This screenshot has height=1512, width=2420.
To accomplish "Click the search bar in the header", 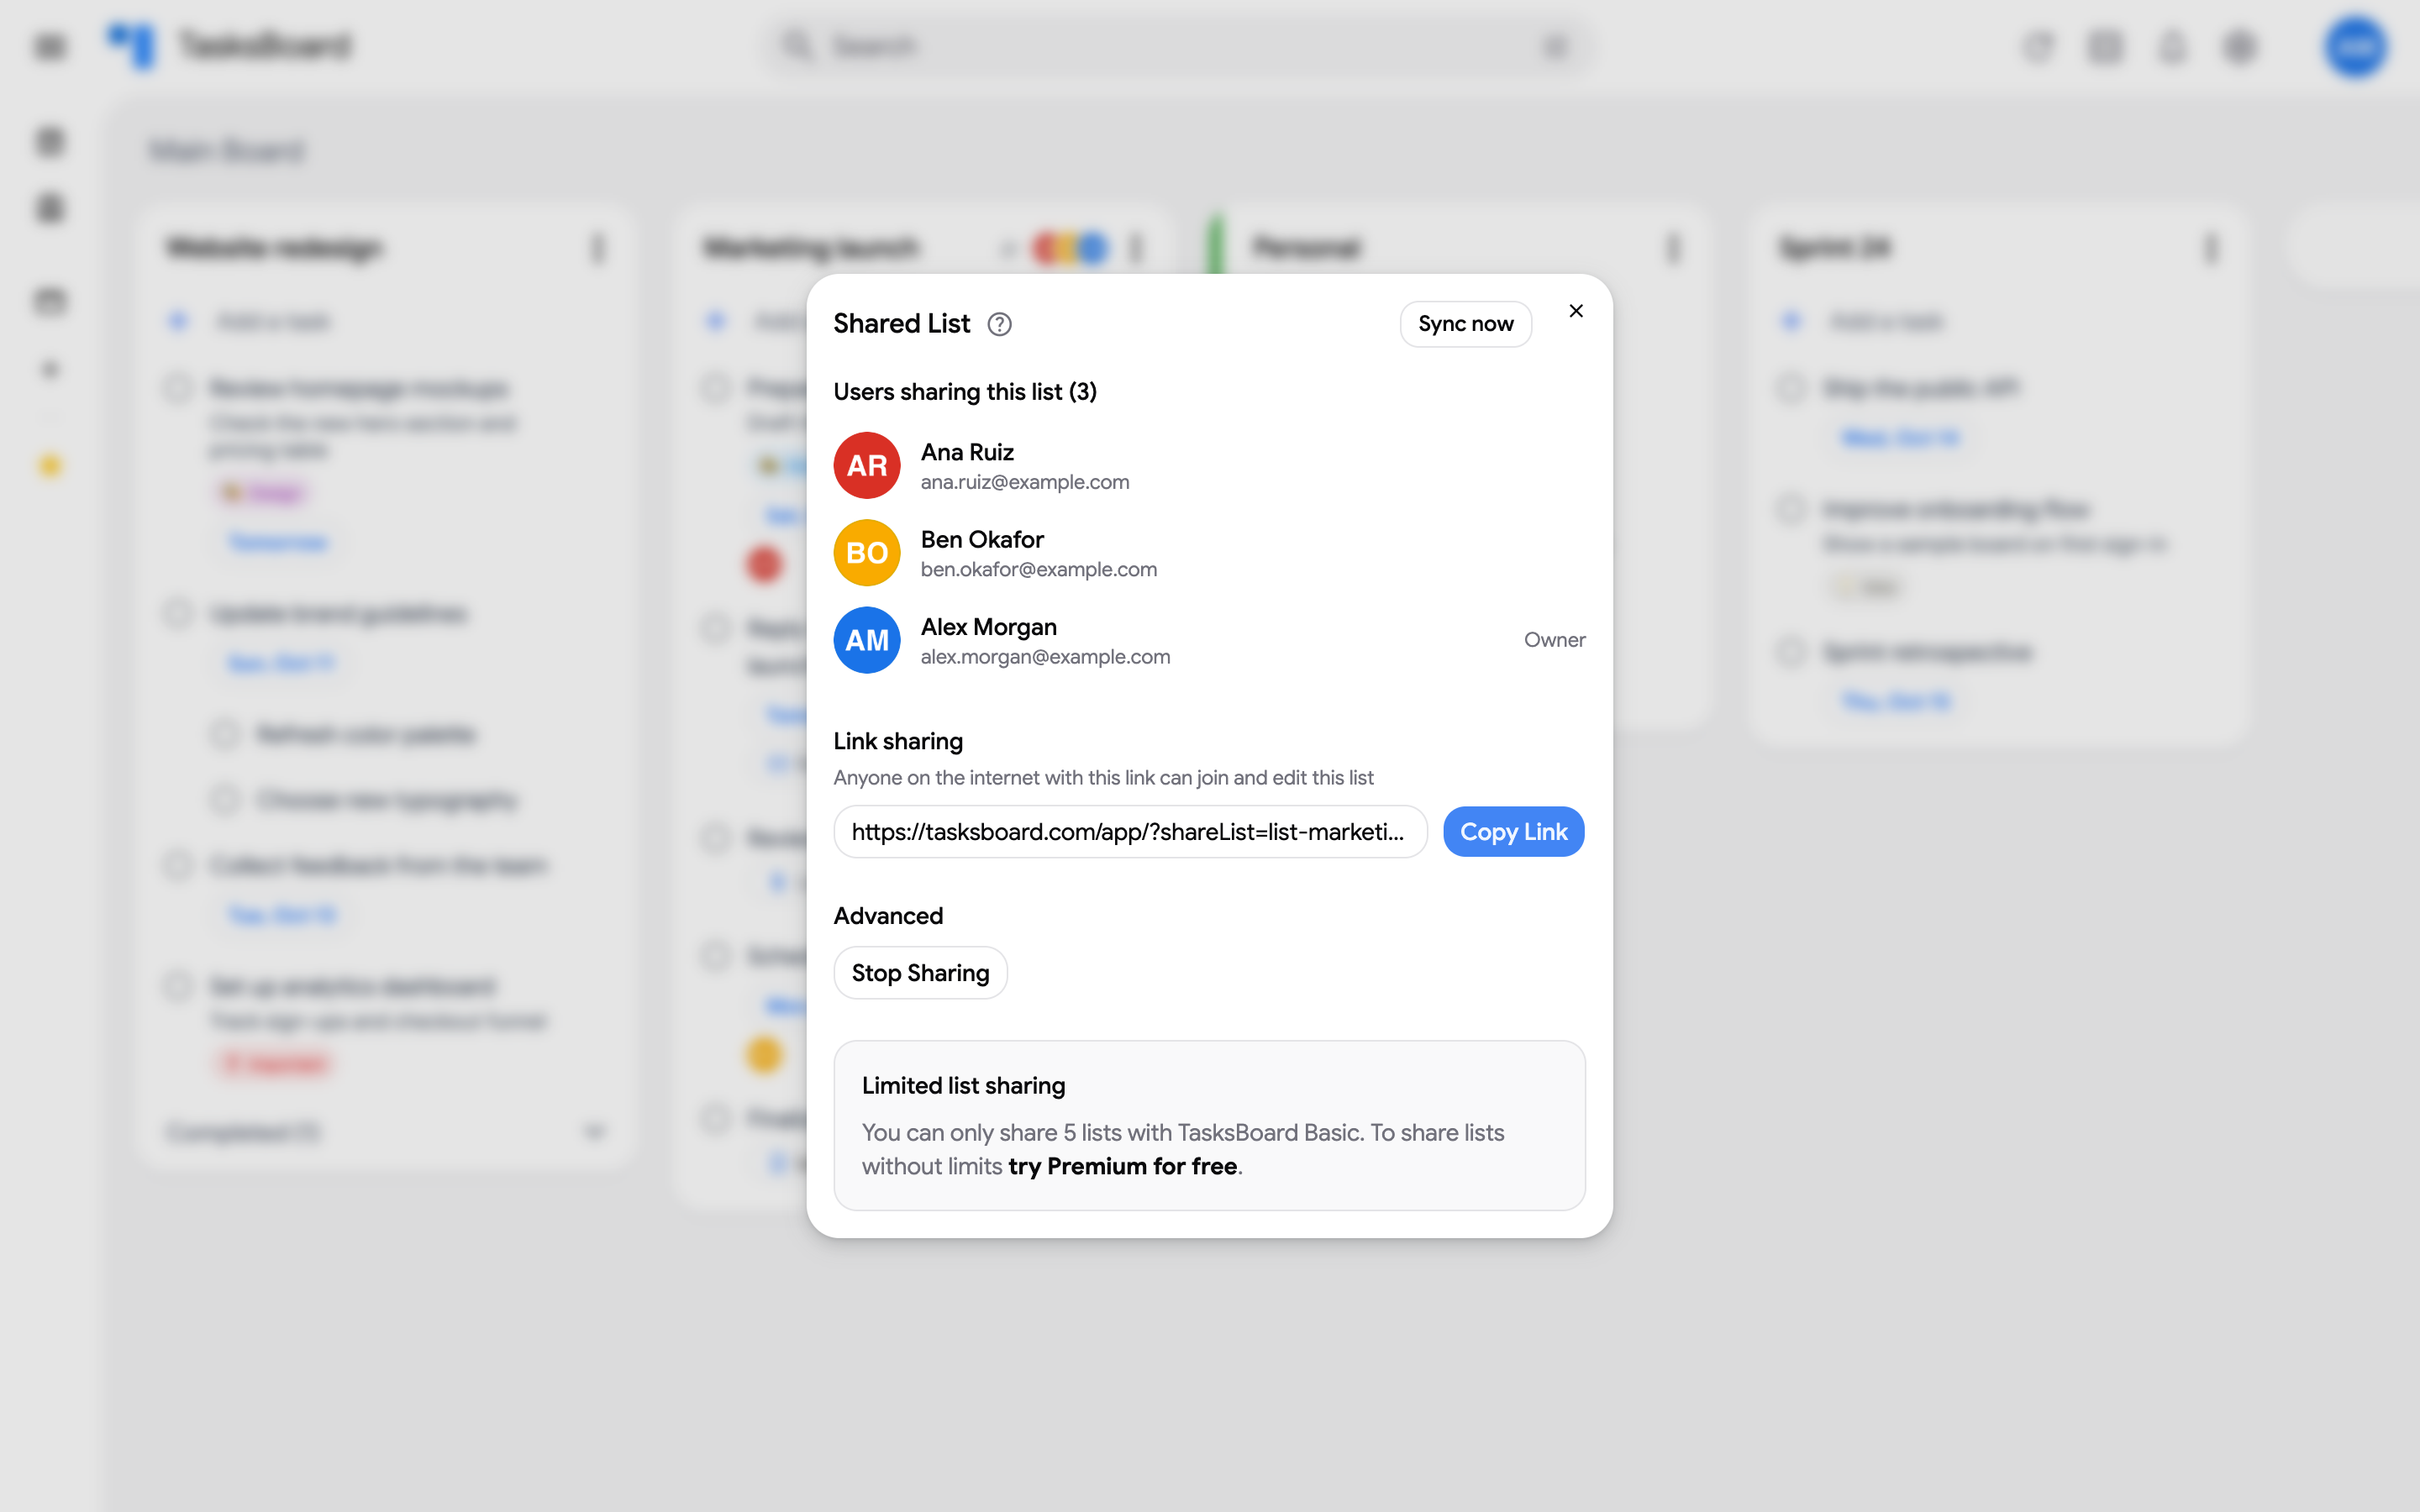I will pos(1178,46).
